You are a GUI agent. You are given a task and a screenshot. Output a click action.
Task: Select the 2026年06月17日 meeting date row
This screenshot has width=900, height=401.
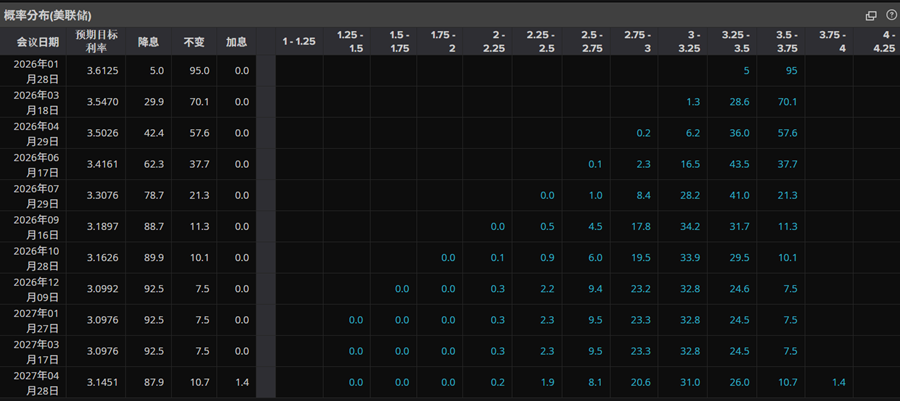(x=36, y=164)
